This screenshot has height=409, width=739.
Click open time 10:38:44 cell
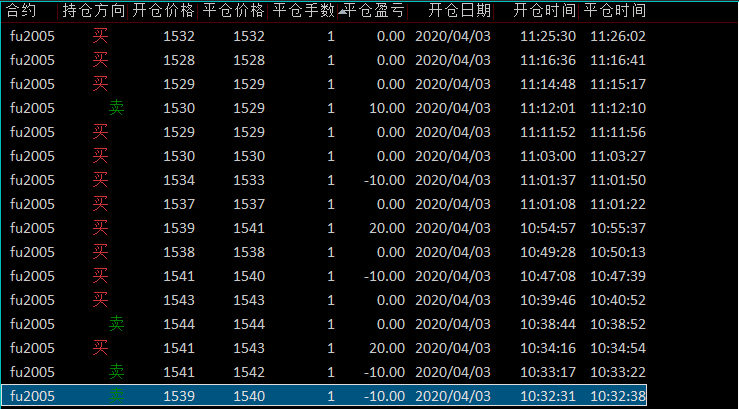[548, 324]
